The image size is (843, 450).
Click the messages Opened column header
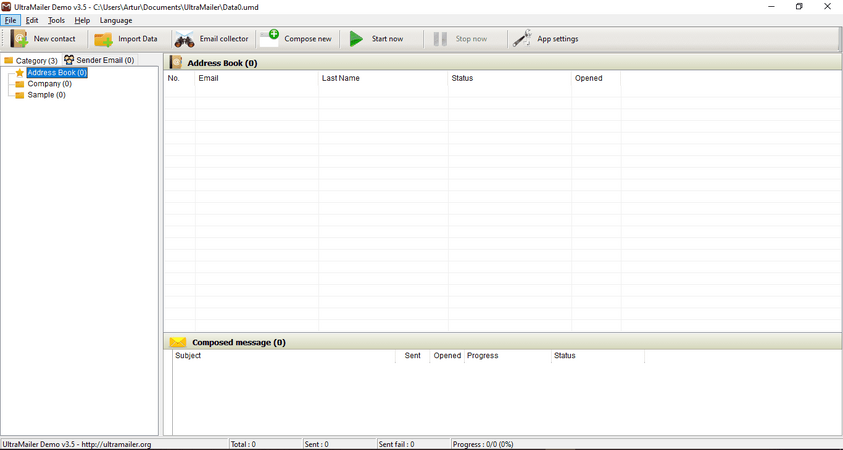tap(447, 356)
